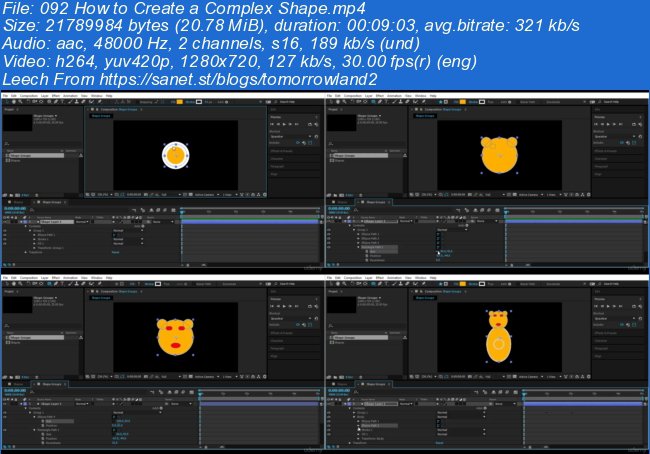Click the Reset link for Transform in the orange-circle frame
The height and width of the screenshot is (454, 650).
(115, 252)
